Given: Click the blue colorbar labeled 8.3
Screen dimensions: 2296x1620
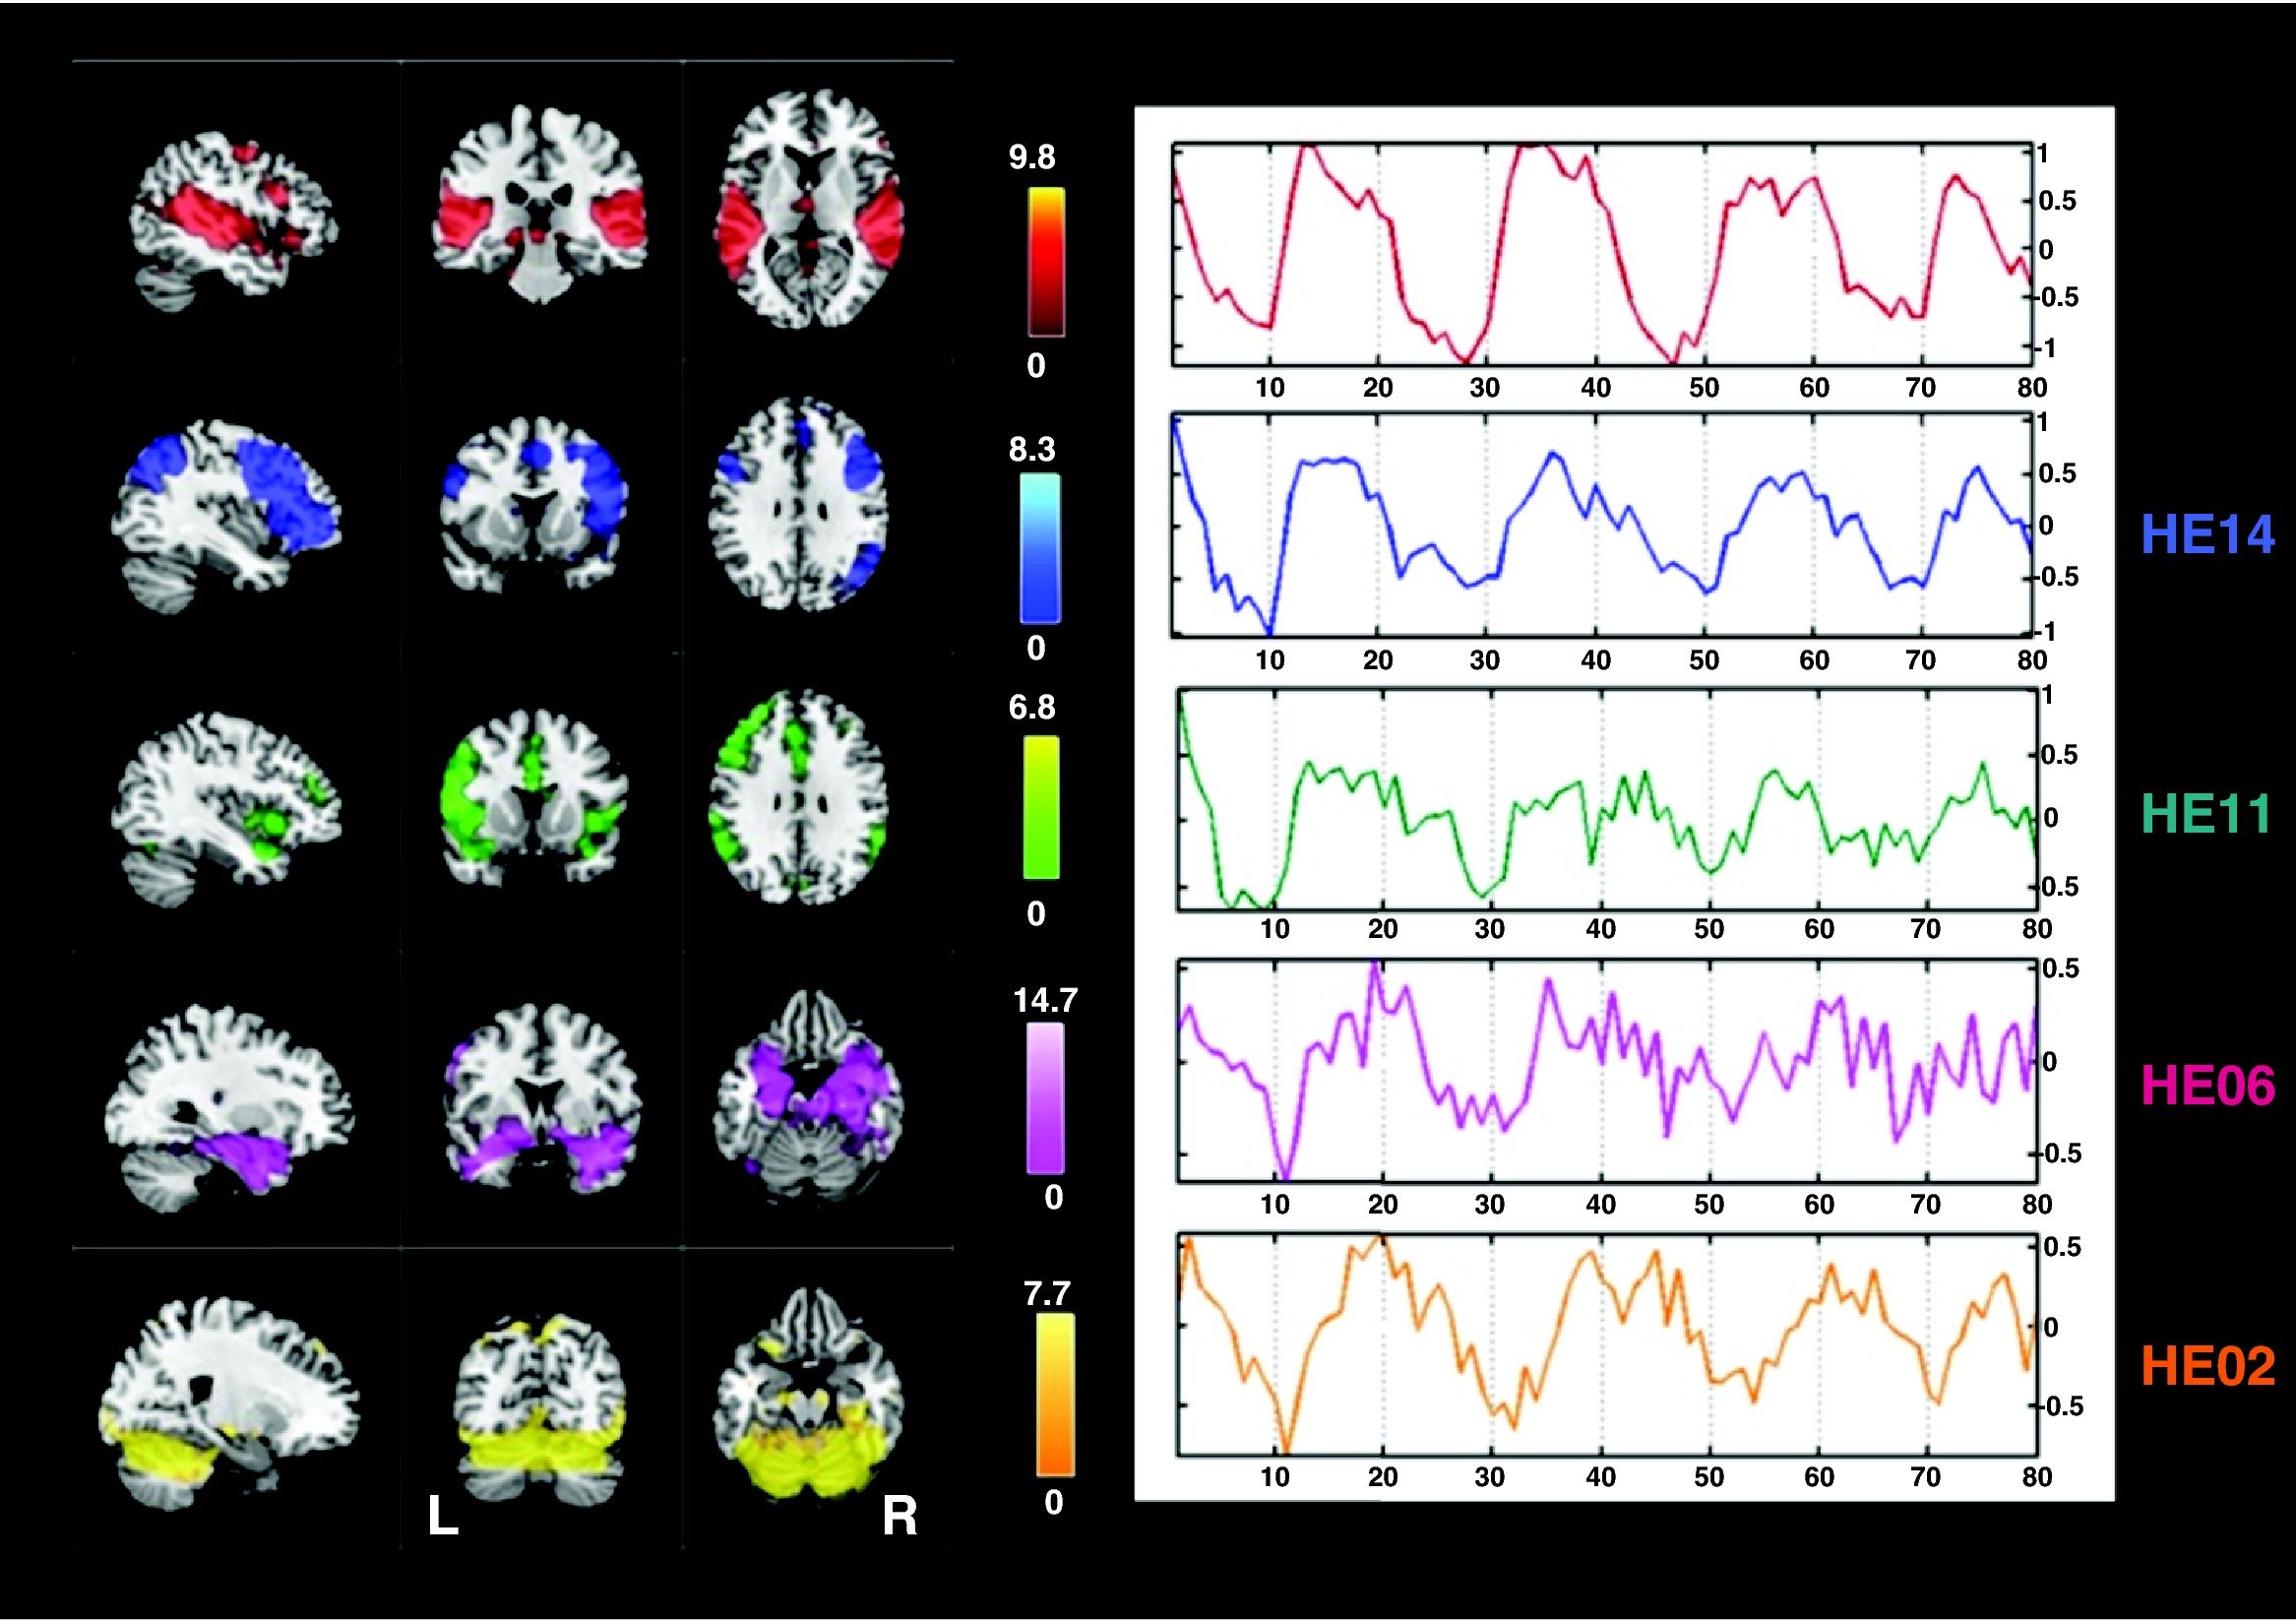Looking at the screenshot, I should tap(1040, 548).
